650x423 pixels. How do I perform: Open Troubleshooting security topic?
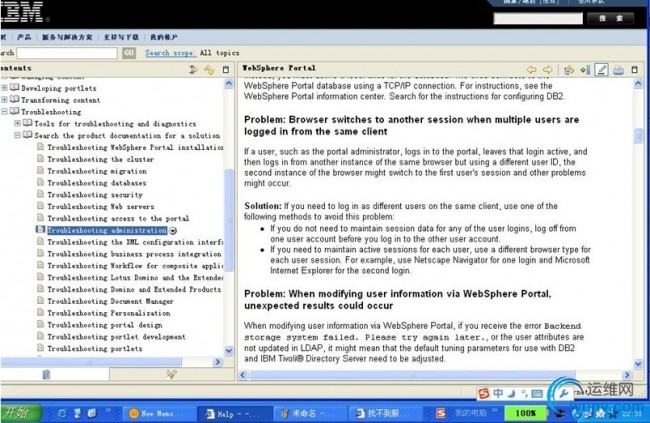coord(95,194)
